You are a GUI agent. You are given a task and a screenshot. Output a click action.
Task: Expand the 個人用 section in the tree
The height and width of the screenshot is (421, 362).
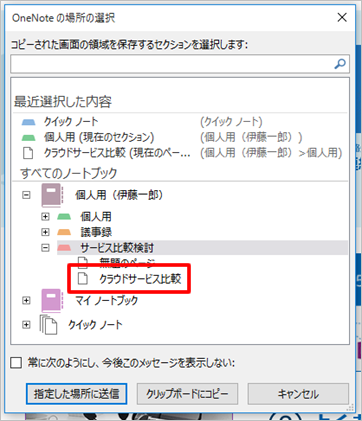(45, 217)
